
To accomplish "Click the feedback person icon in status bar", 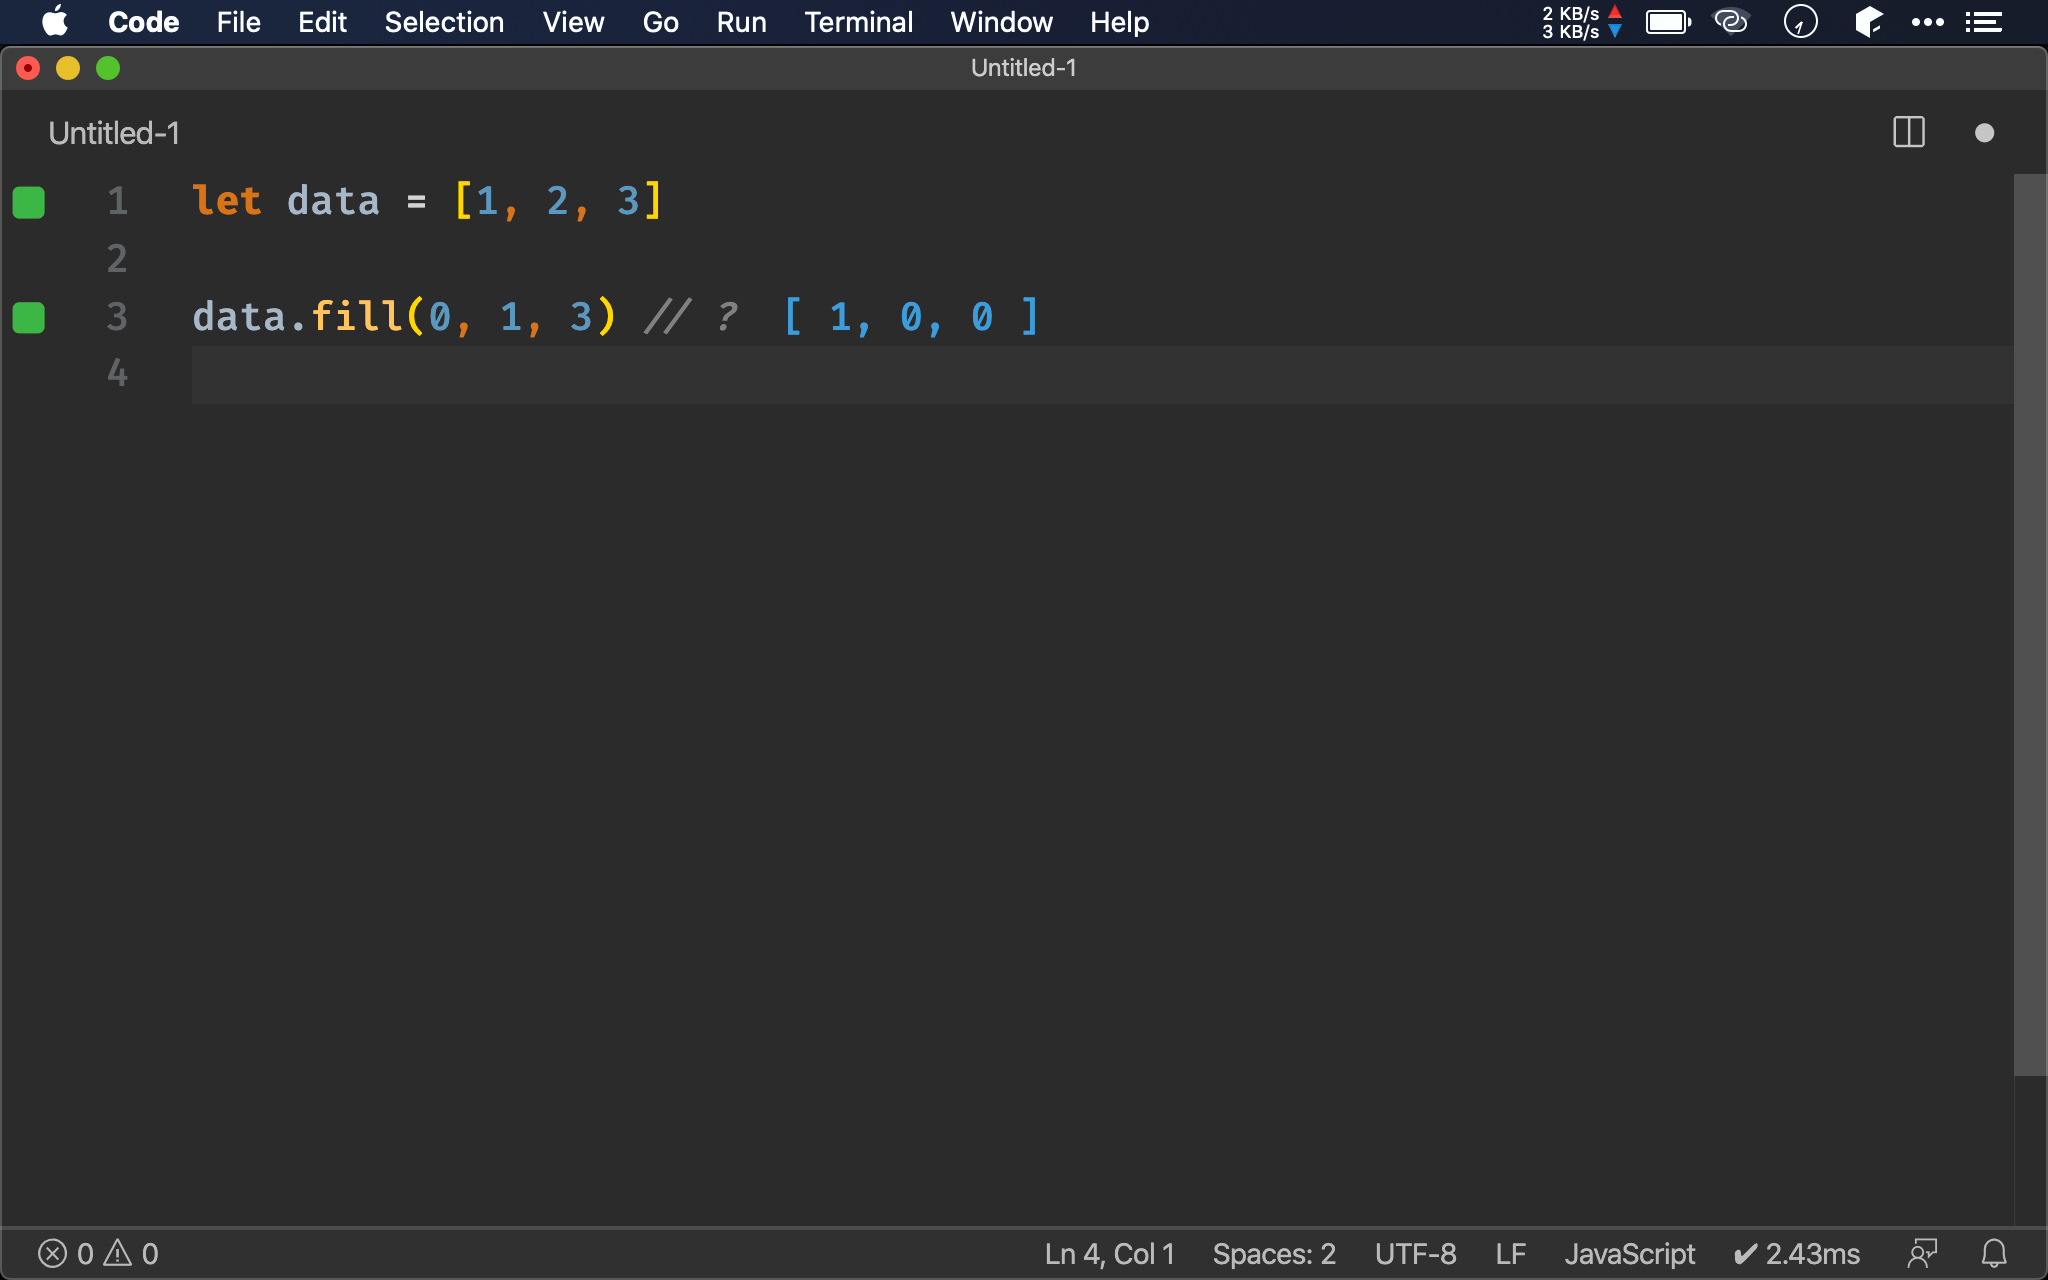I will (x=1922, y=1253).
